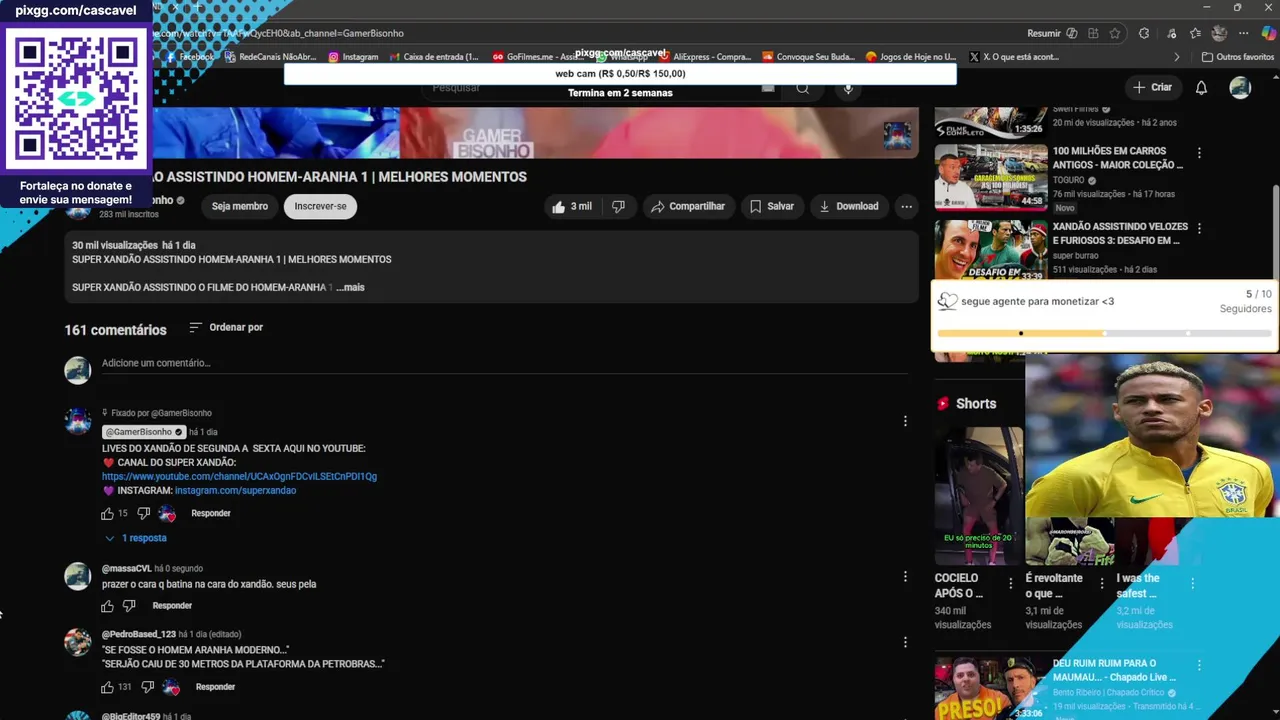Reply to the pinned GamerBisonho comment
Viewport: 1280px width, 720px height.
[x=211, y=514]
